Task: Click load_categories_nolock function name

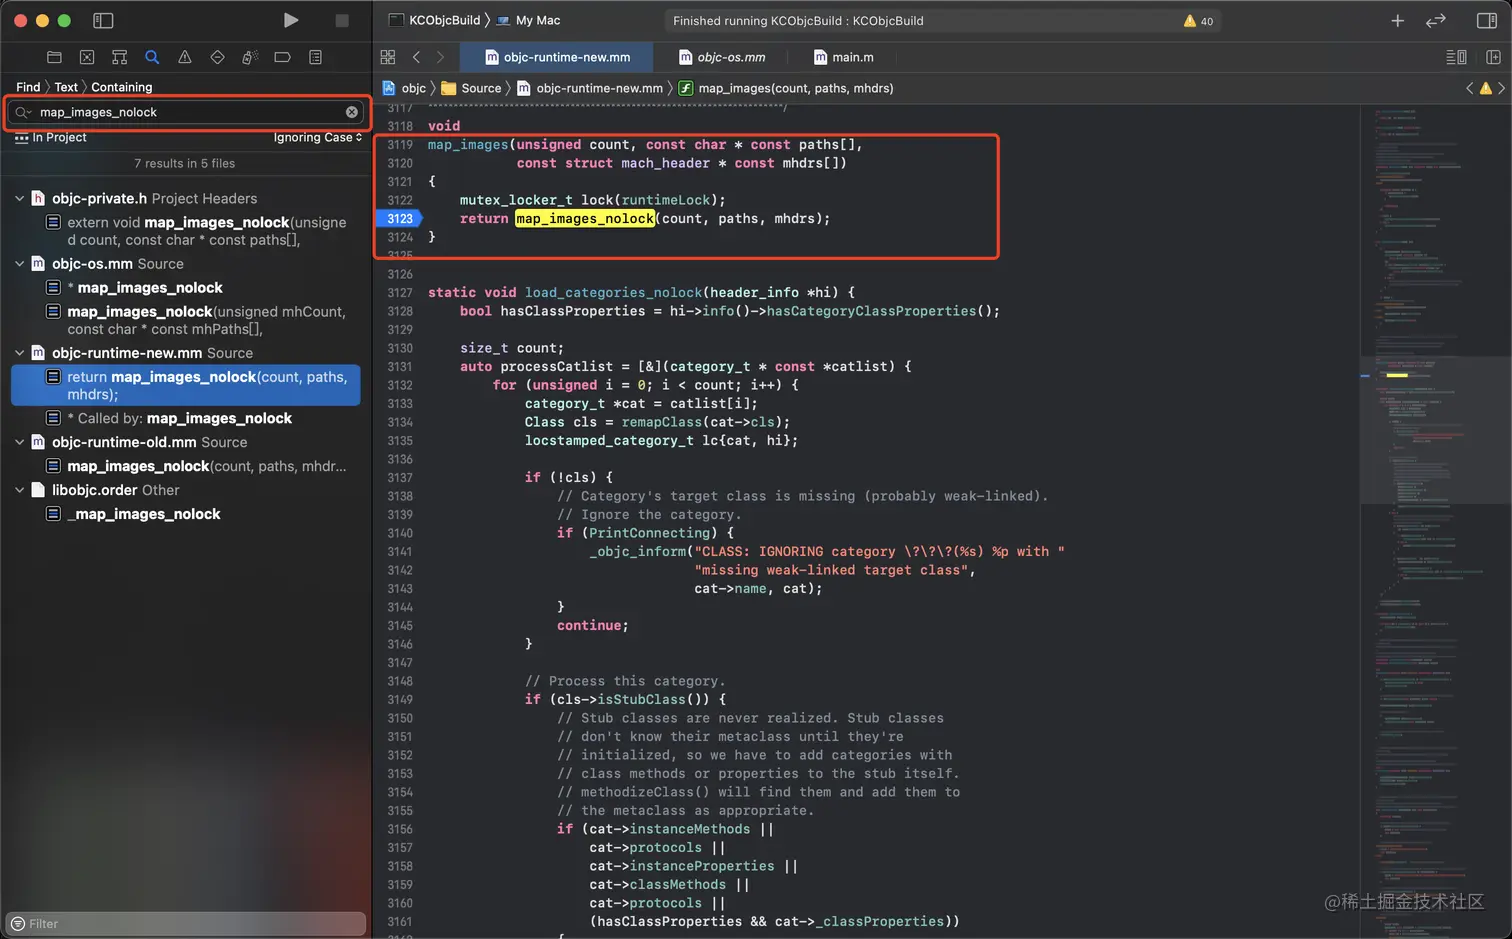Action: point(613,292)
